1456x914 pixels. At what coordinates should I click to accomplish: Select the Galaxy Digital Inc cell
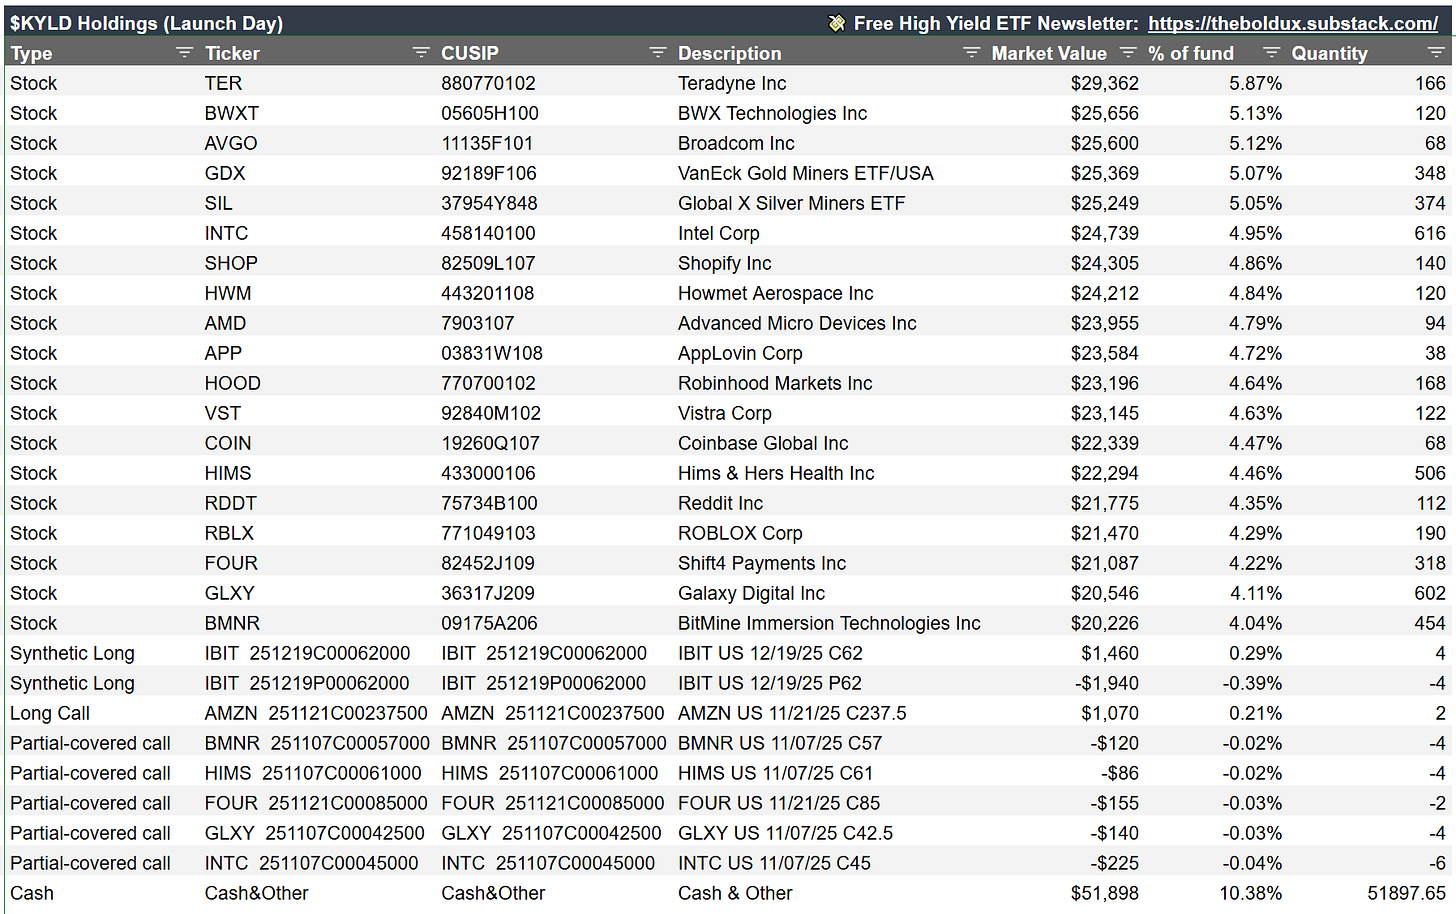click(x=751, y=593)
